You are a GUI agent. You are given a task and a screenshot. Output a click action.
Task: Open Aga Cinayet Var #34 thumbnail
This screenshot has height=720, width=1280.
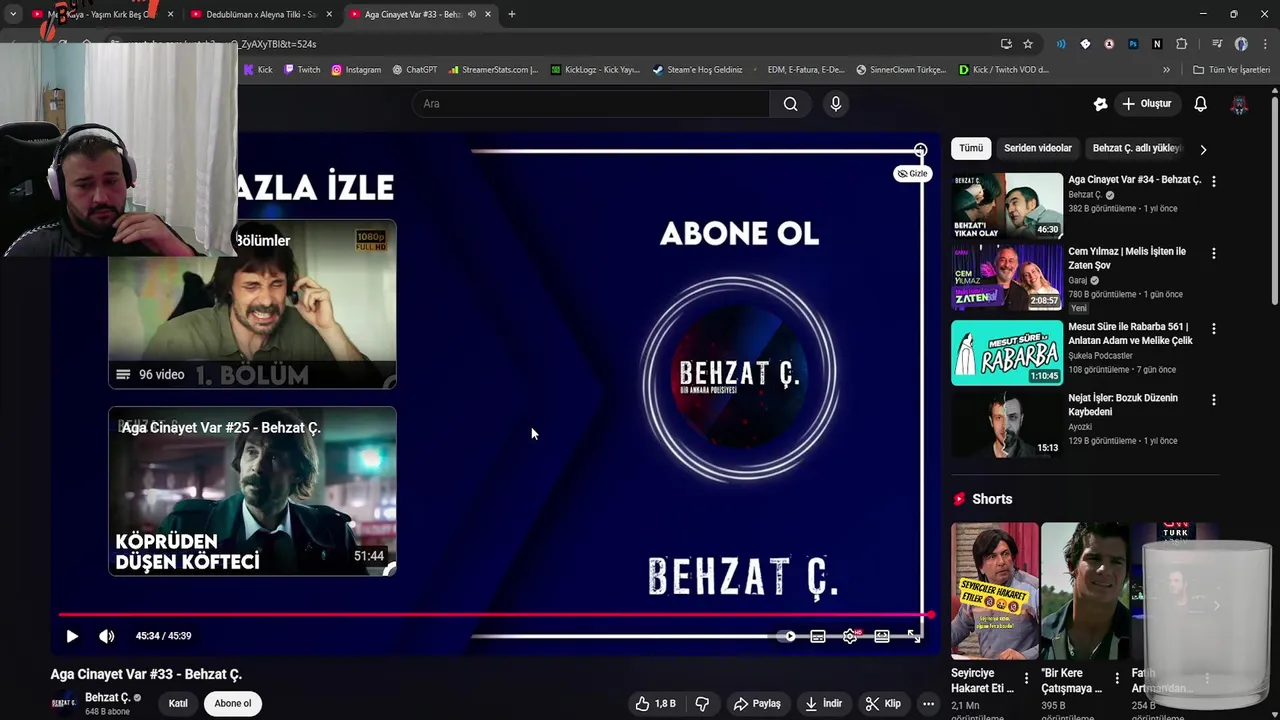(x=1007, y=206)
